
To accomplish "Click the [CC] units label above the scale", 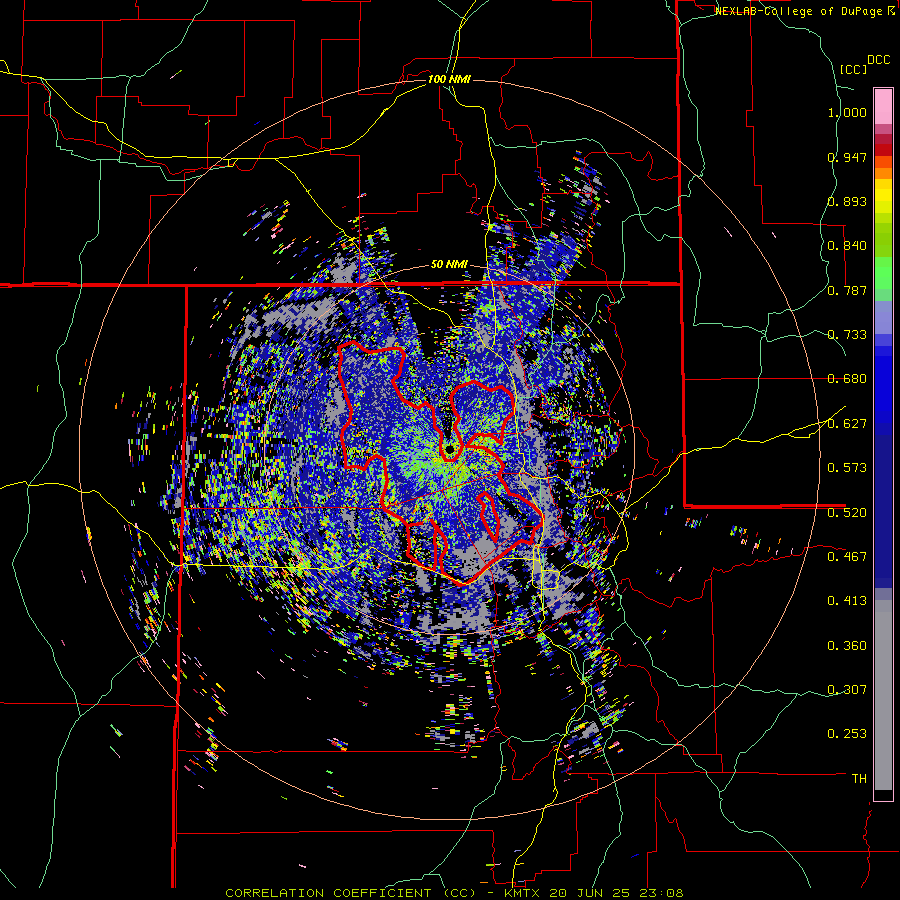I will [x=853, y=69].
